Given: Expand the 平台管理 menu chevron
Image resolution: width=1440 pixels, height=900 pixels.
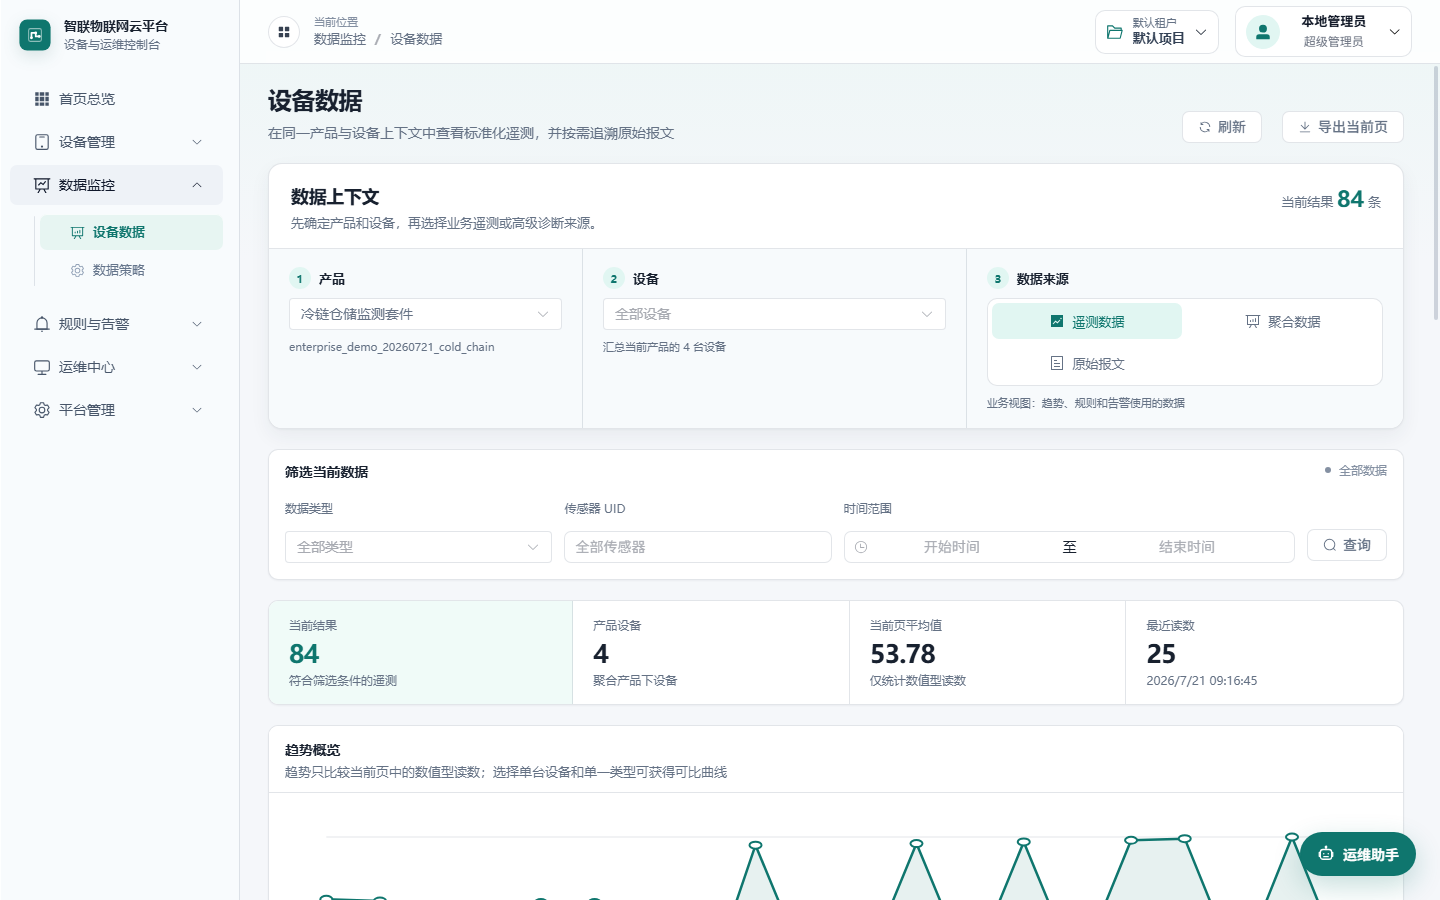Looking at the screenshot, I should click(197, 410).
